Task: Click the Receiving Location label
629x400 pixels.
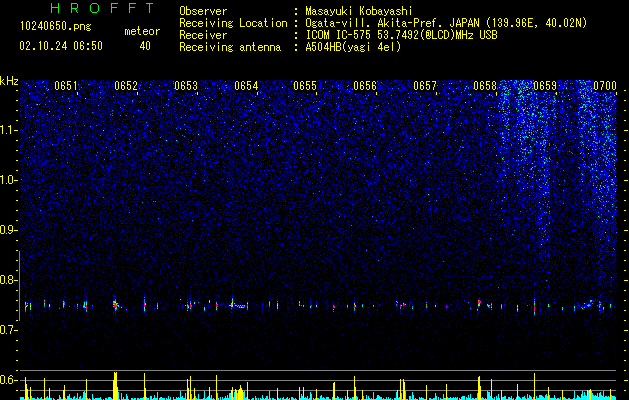Action: pos(233,23)
